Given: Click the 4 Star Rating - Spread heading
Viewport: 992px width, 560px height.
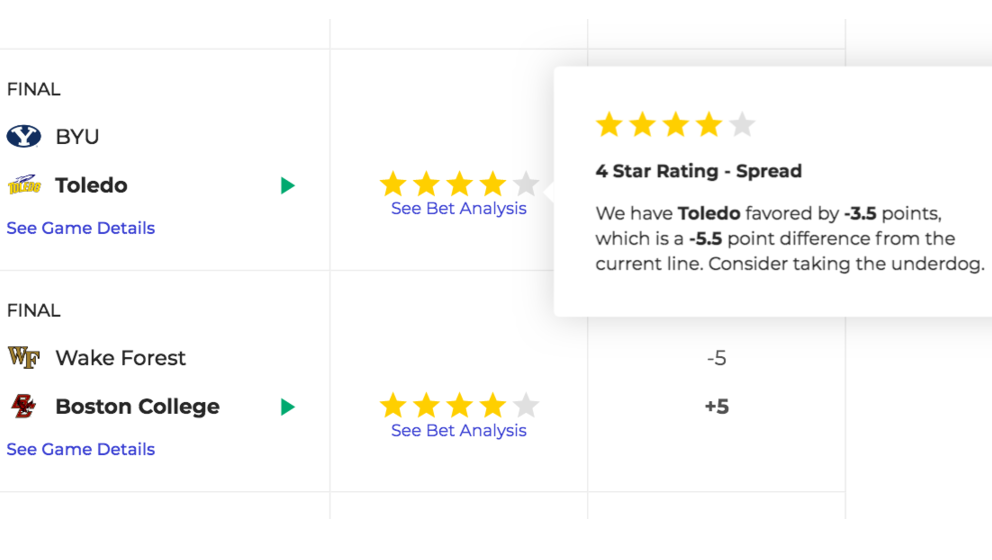Looking at the screenshot, I should pyautogui.click(x=698, y=171).
